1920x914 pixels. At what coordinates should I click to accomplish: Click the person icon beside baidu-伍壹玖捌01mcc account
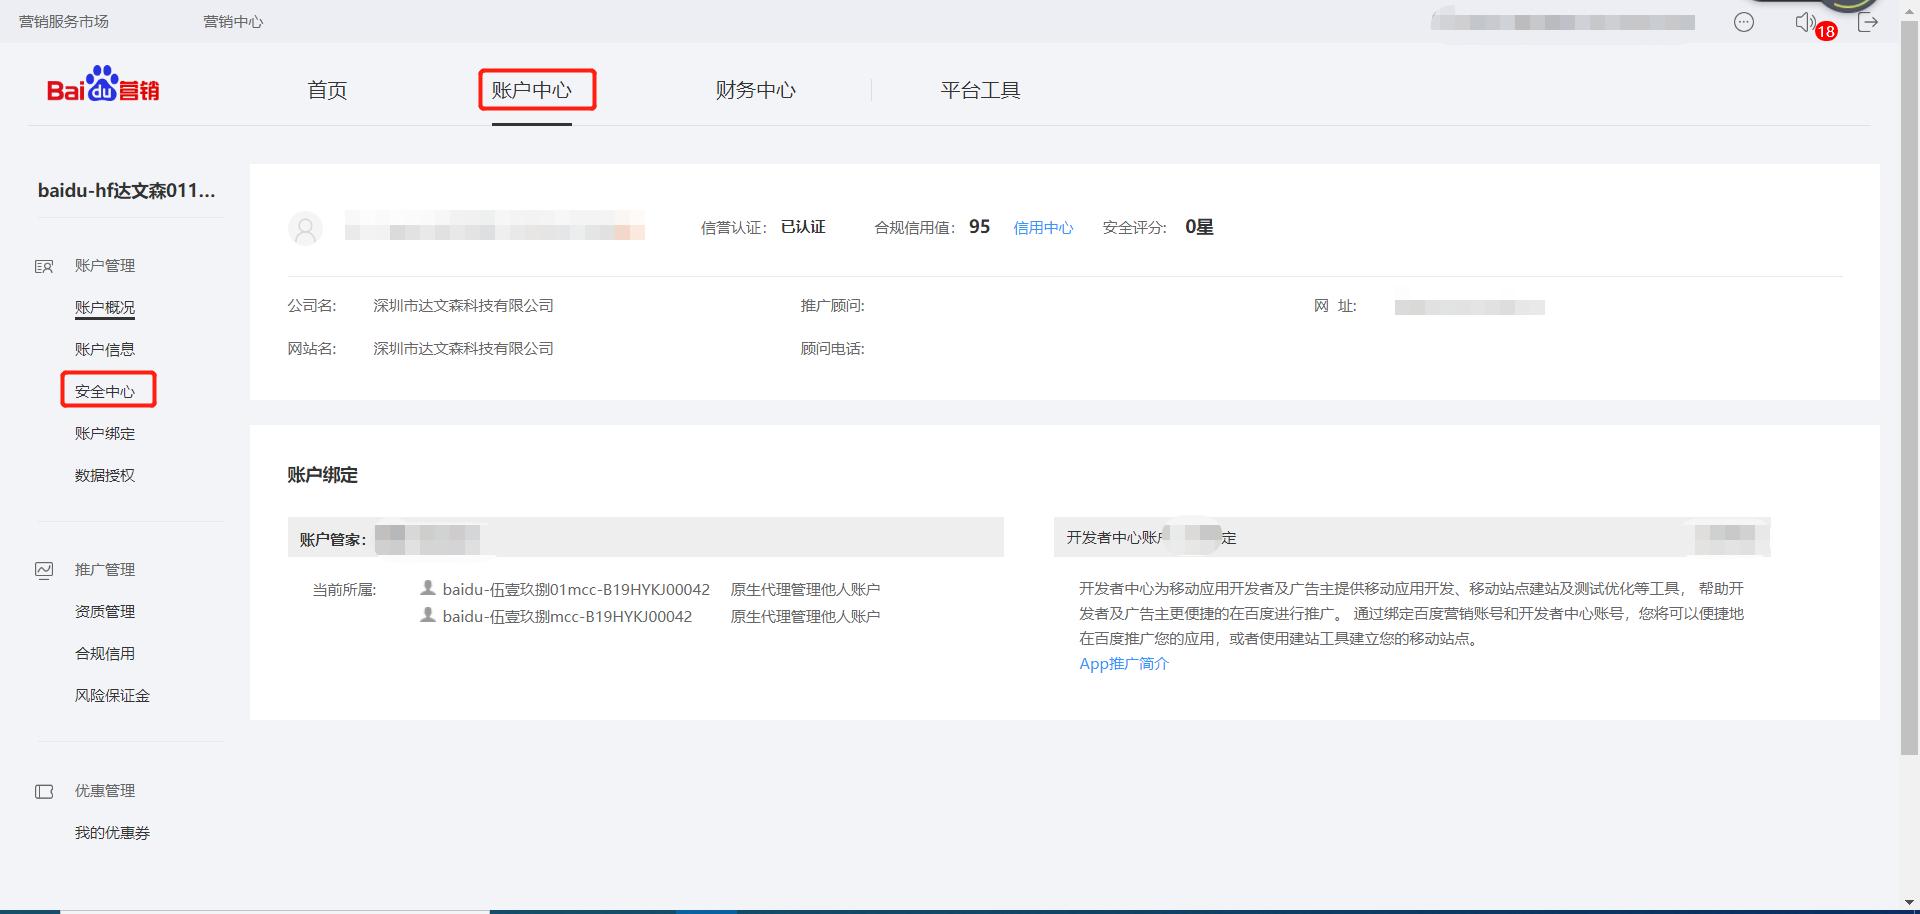pos(427,589)
